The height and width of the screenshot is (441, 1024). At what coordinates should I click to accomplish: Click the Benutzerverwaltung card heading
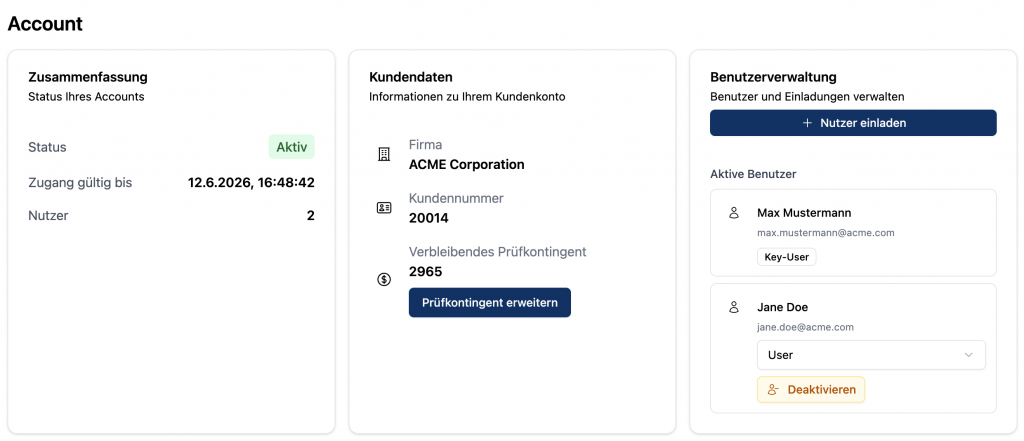(773, 77)
